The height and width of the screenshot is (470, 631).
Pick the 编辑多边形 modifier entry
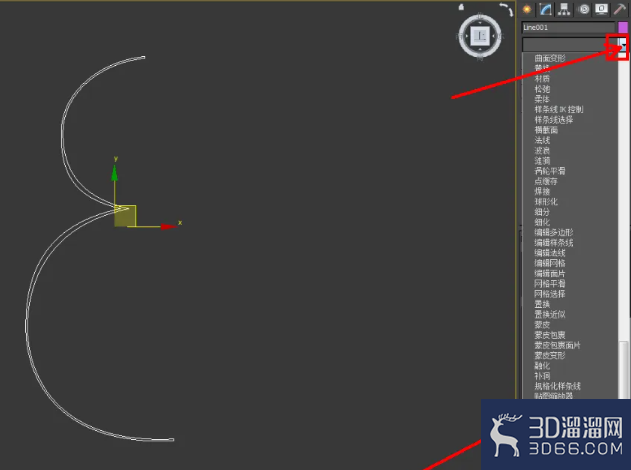coord(554,233)
